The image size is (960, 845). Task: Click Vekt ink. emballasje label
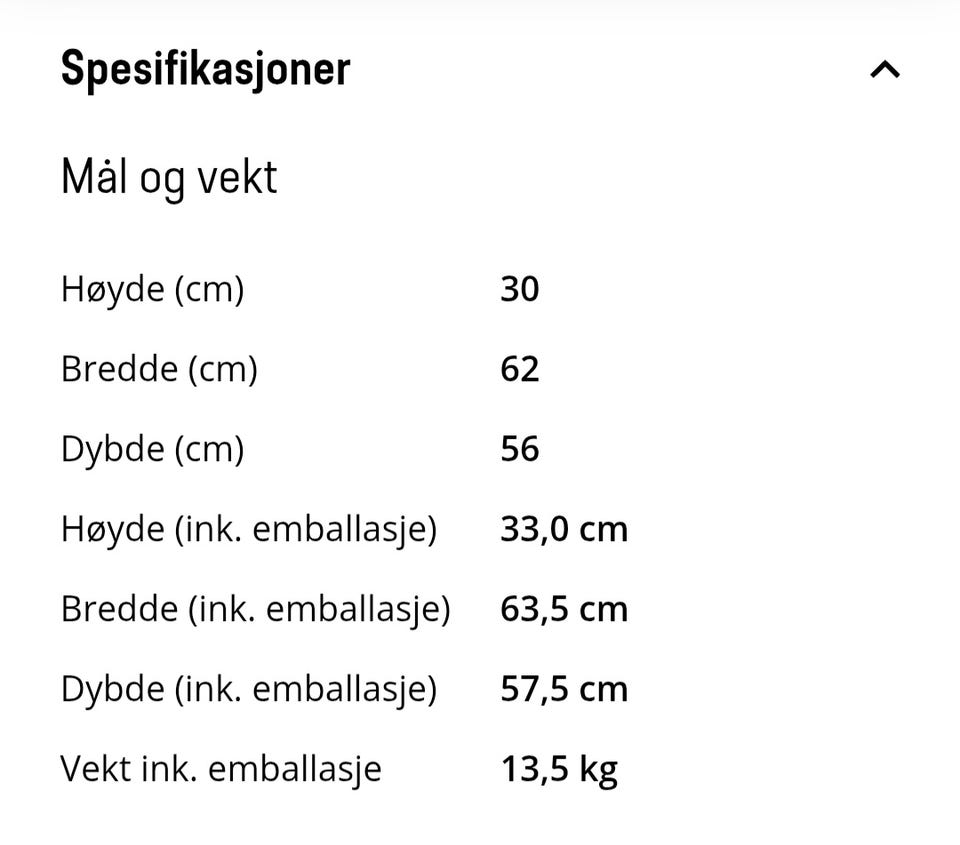(221, 769)
